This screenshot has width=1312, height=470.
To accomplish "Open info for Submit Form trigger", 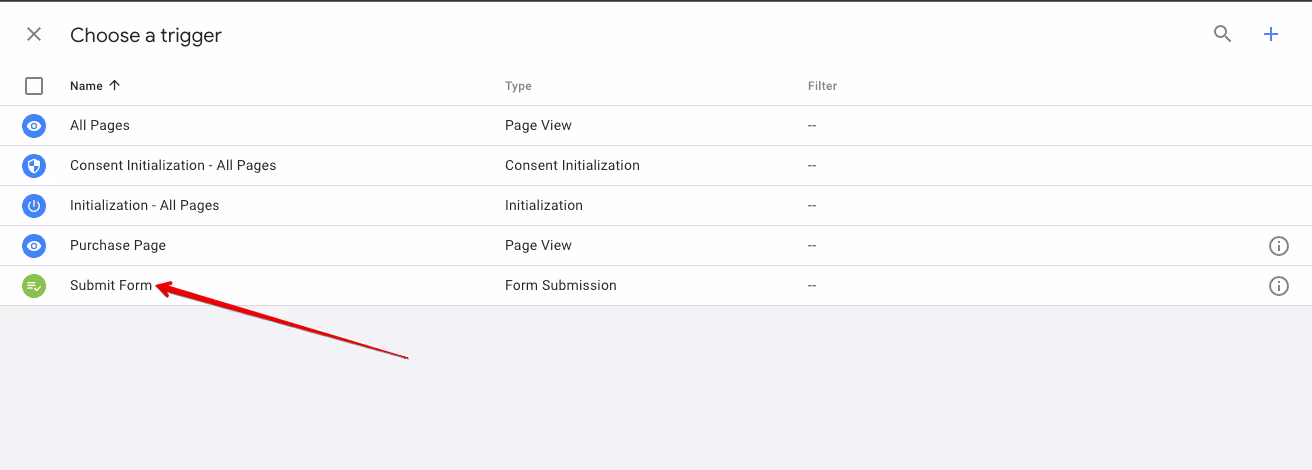I will point(1278,286).
